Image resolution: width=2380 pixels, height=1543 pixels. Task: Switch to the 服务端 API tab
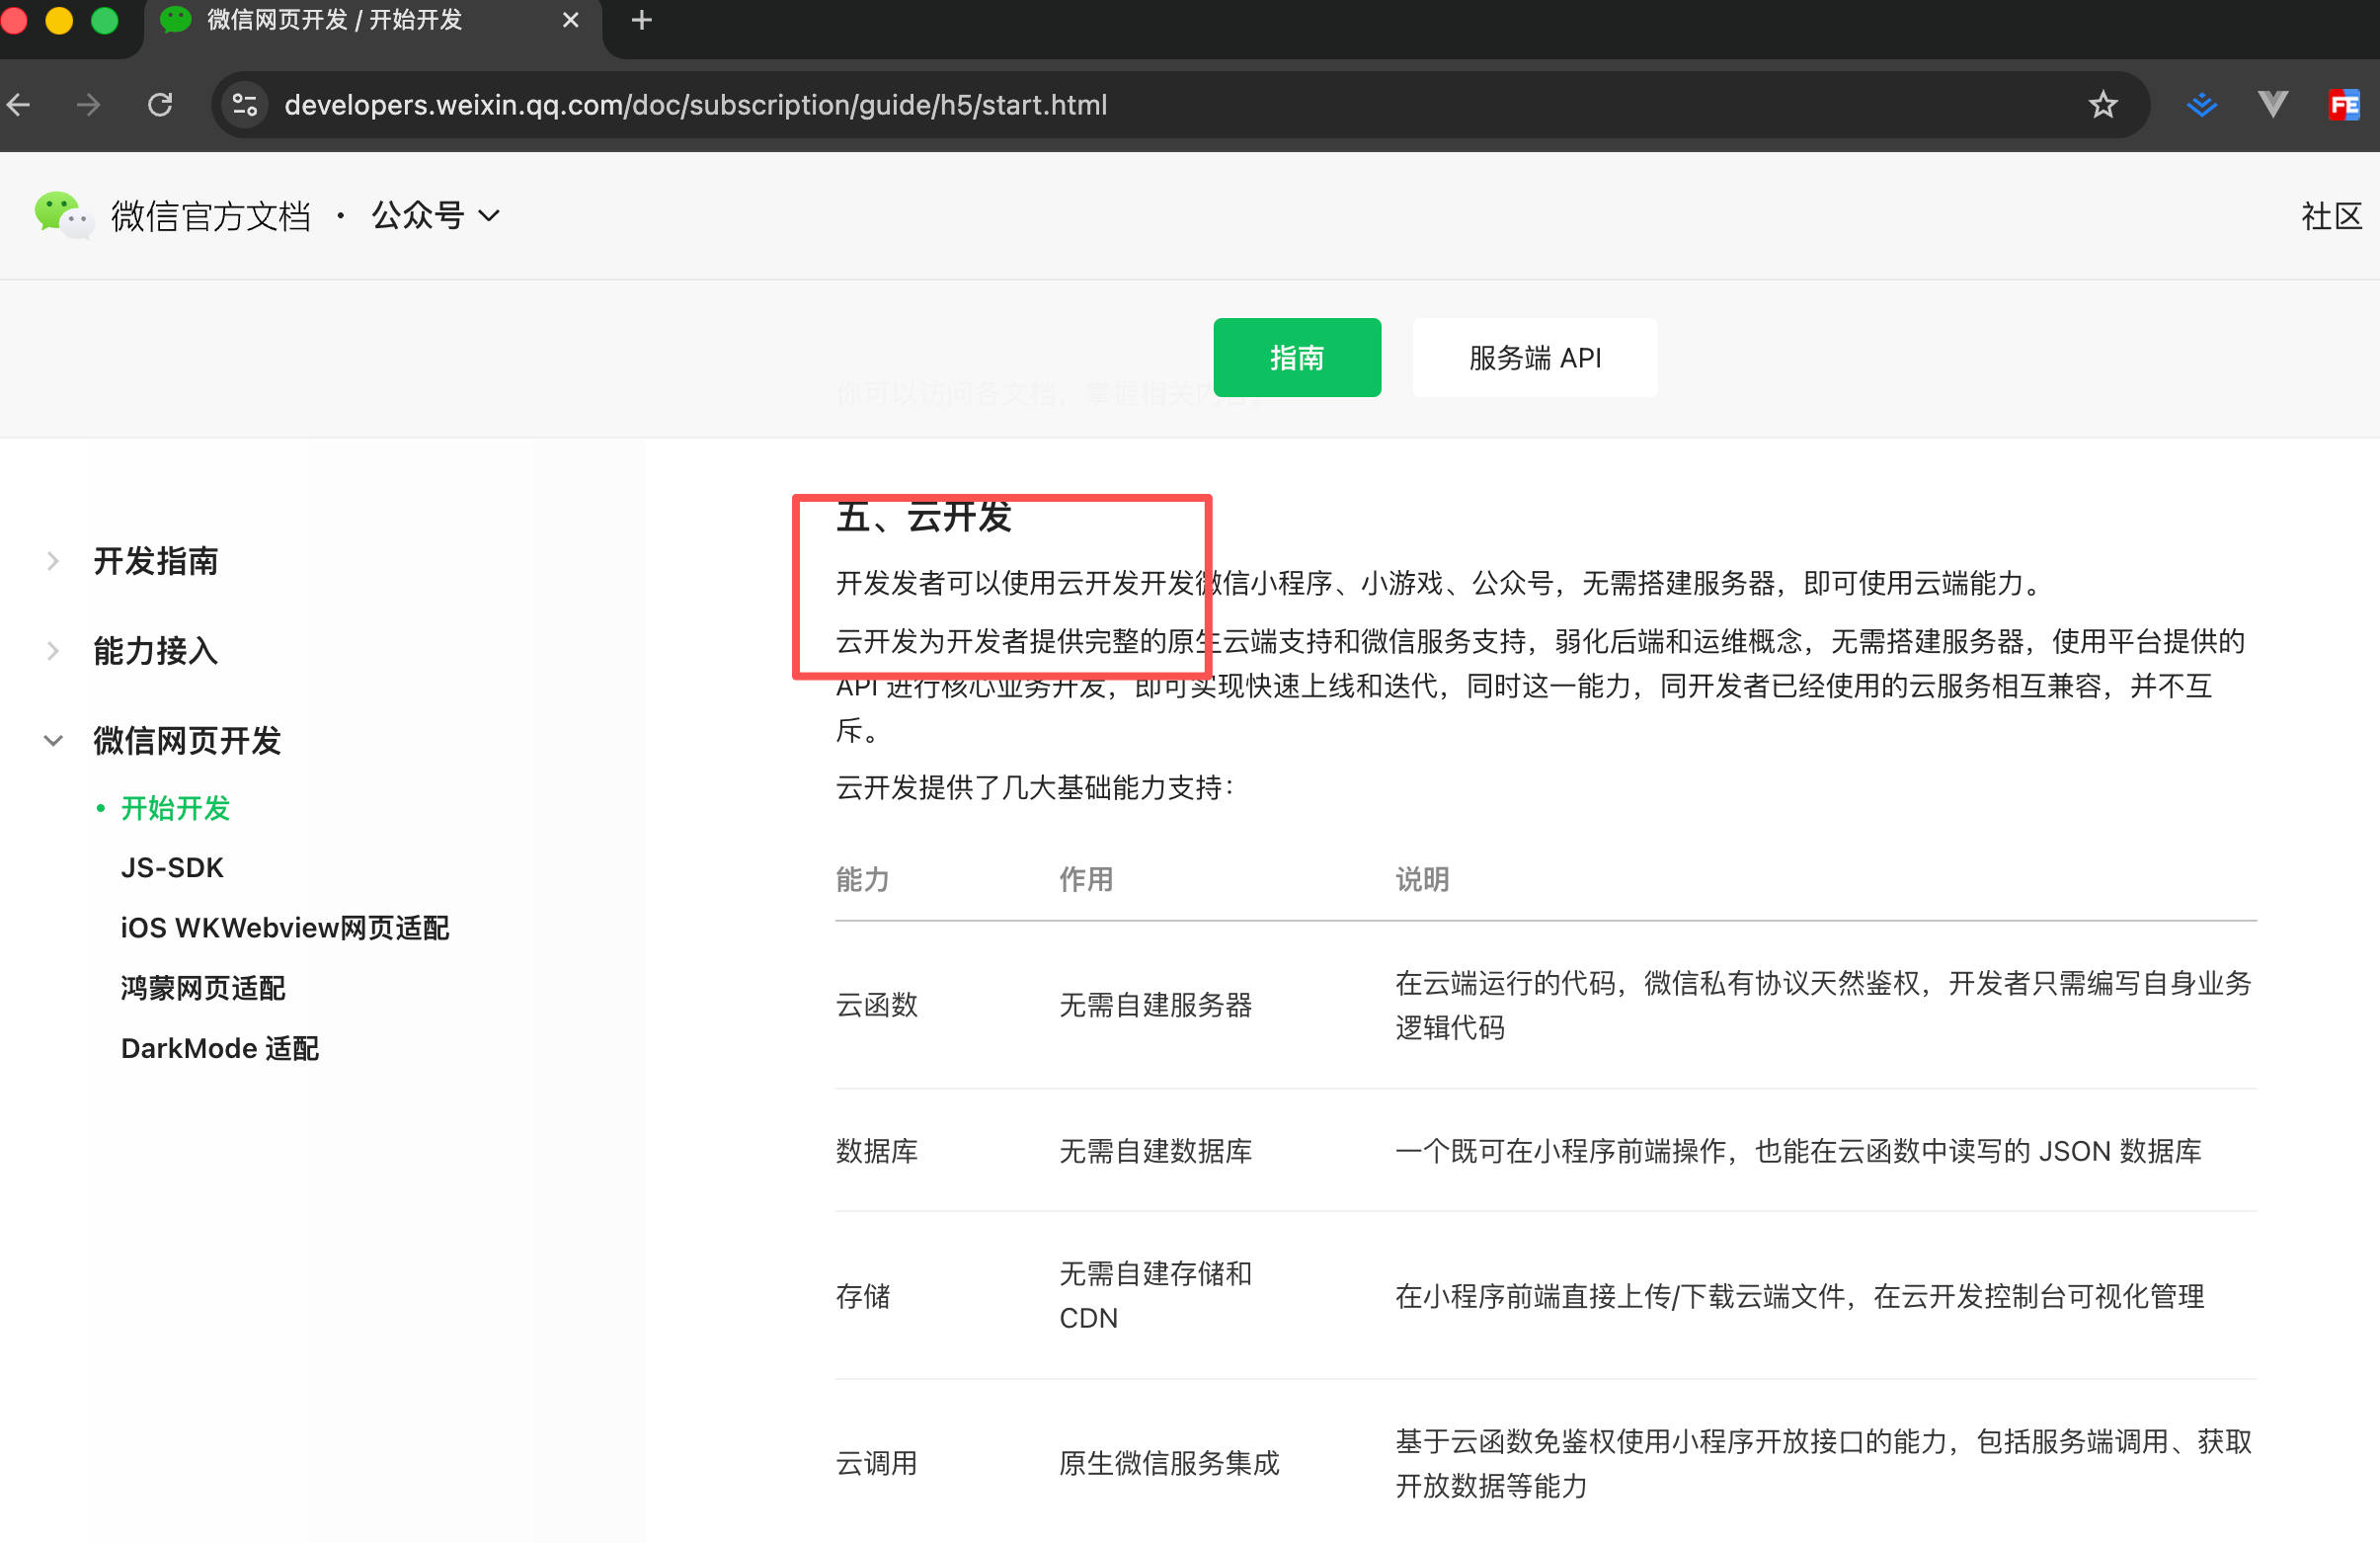[x=1534, y=358]
